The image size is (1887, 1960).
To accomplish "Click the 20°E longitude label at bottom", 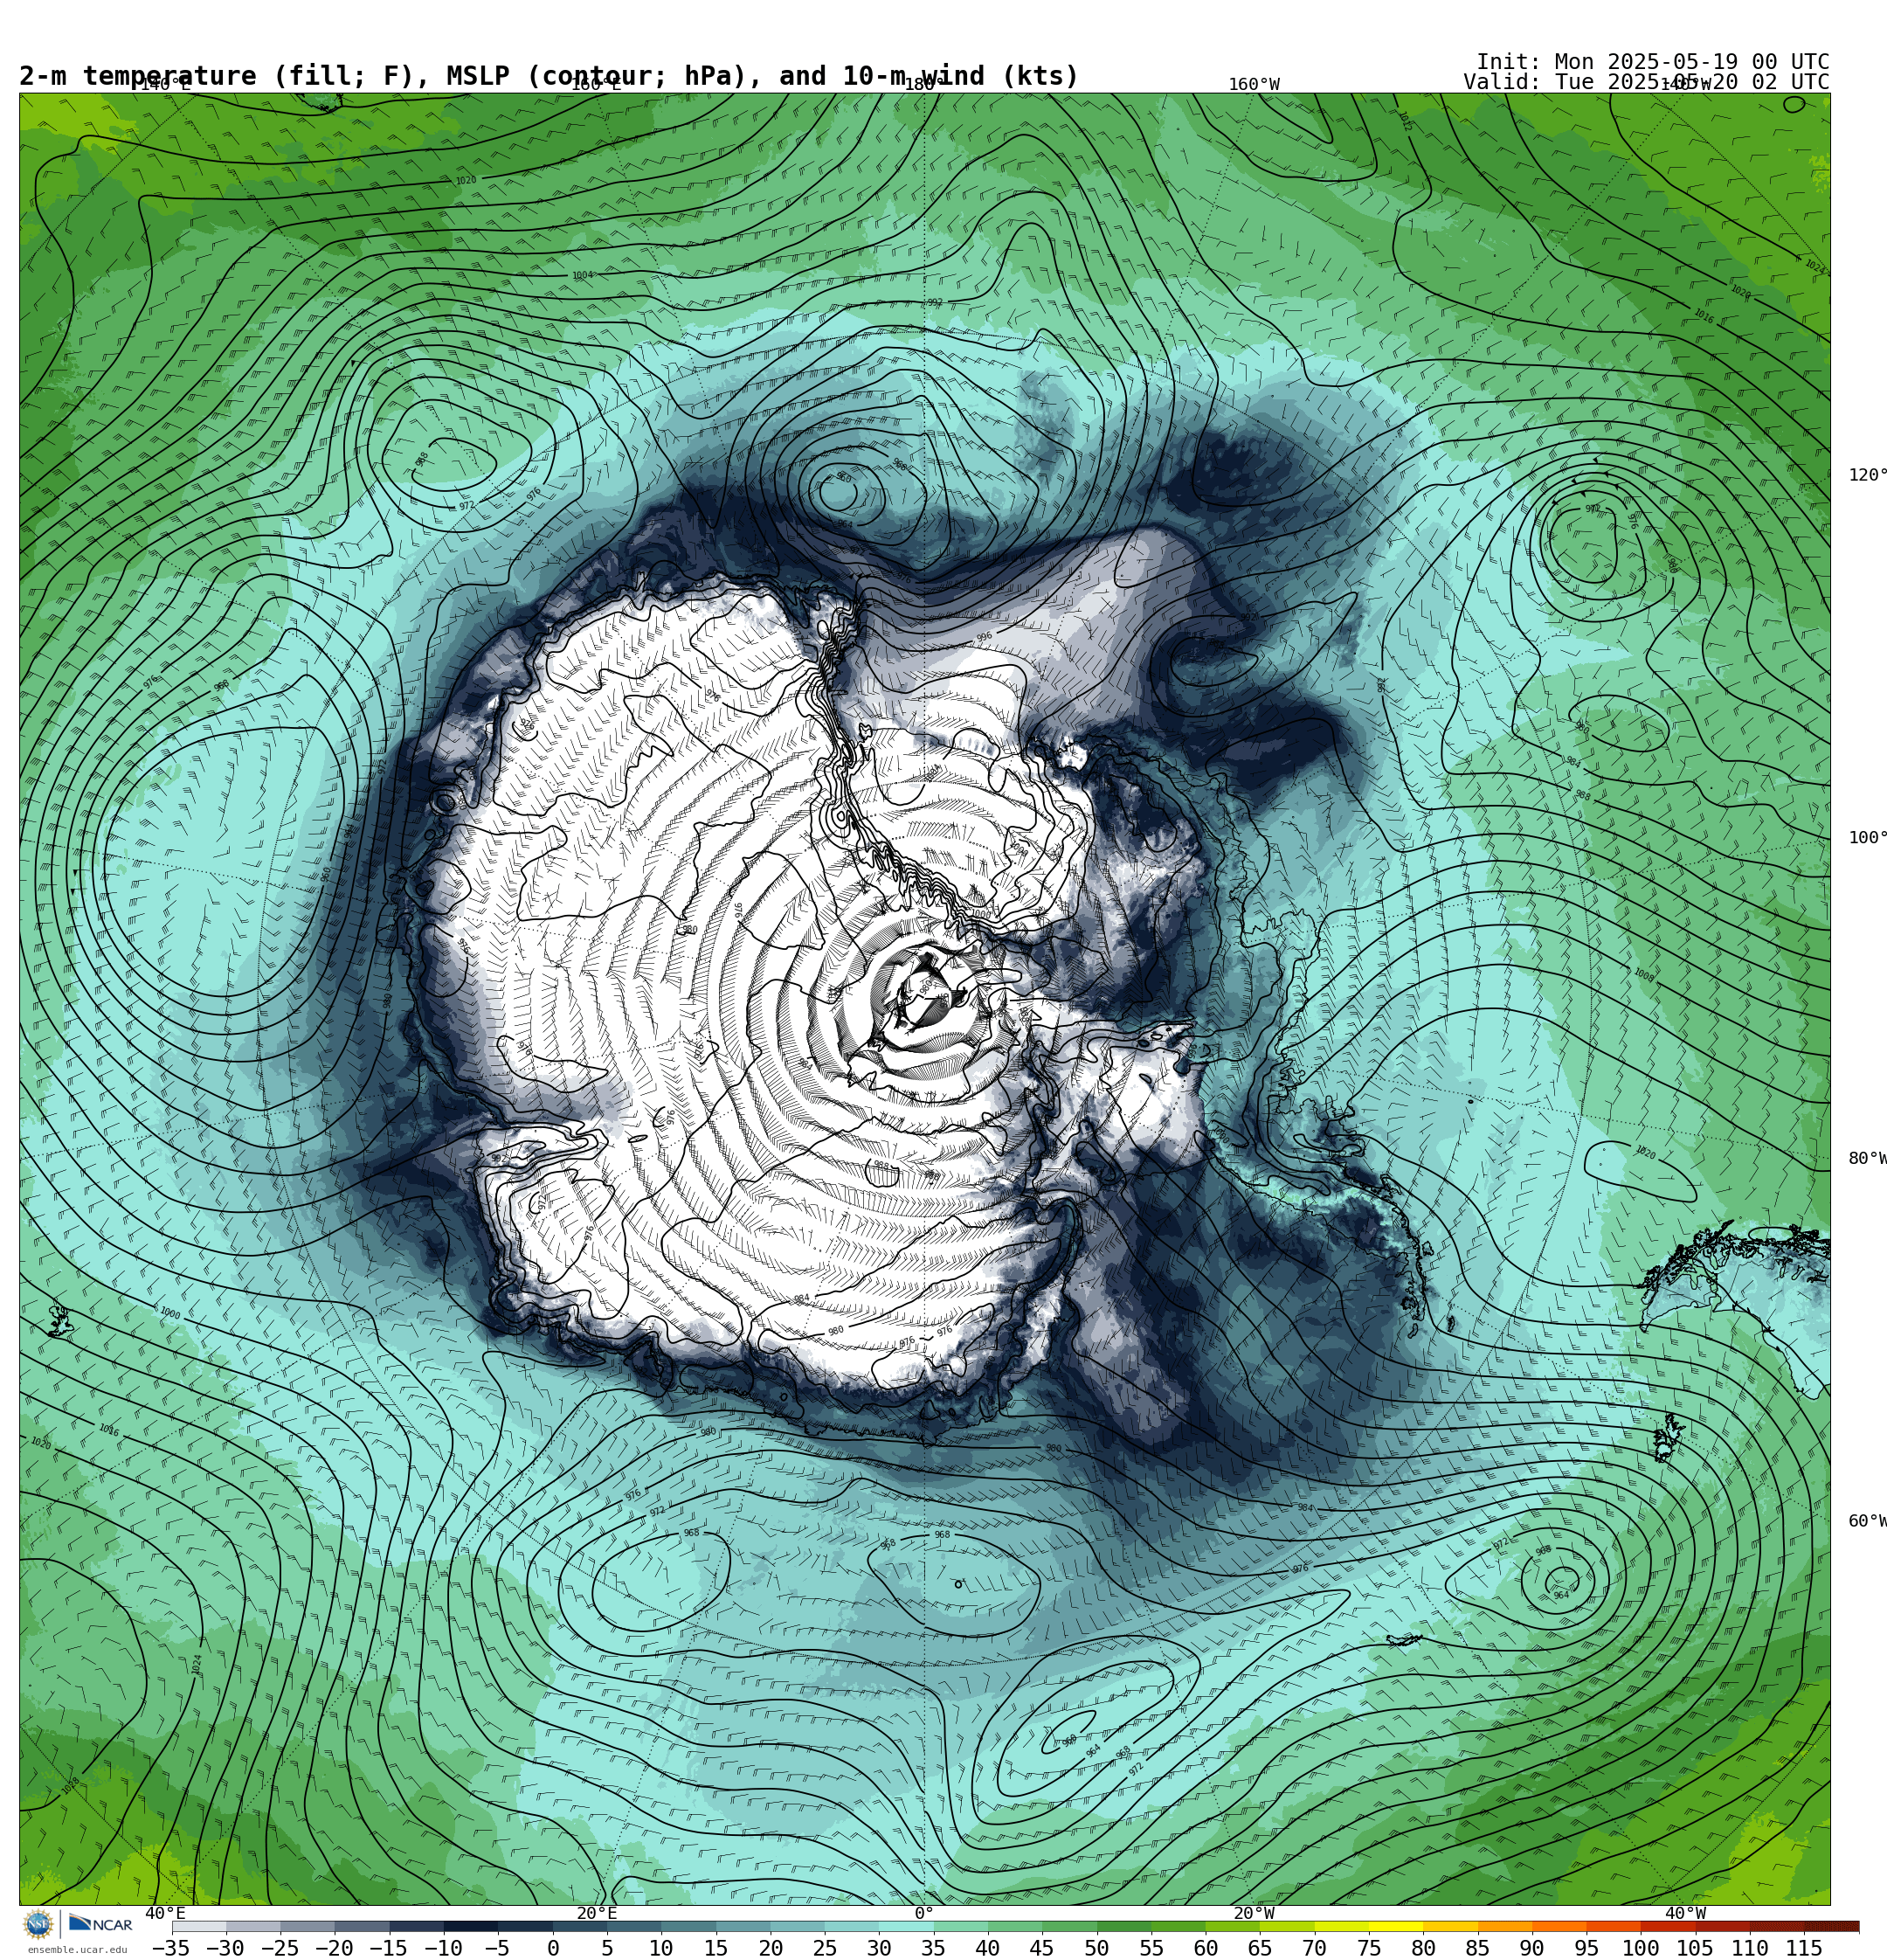I will (x=597, y=1912).
